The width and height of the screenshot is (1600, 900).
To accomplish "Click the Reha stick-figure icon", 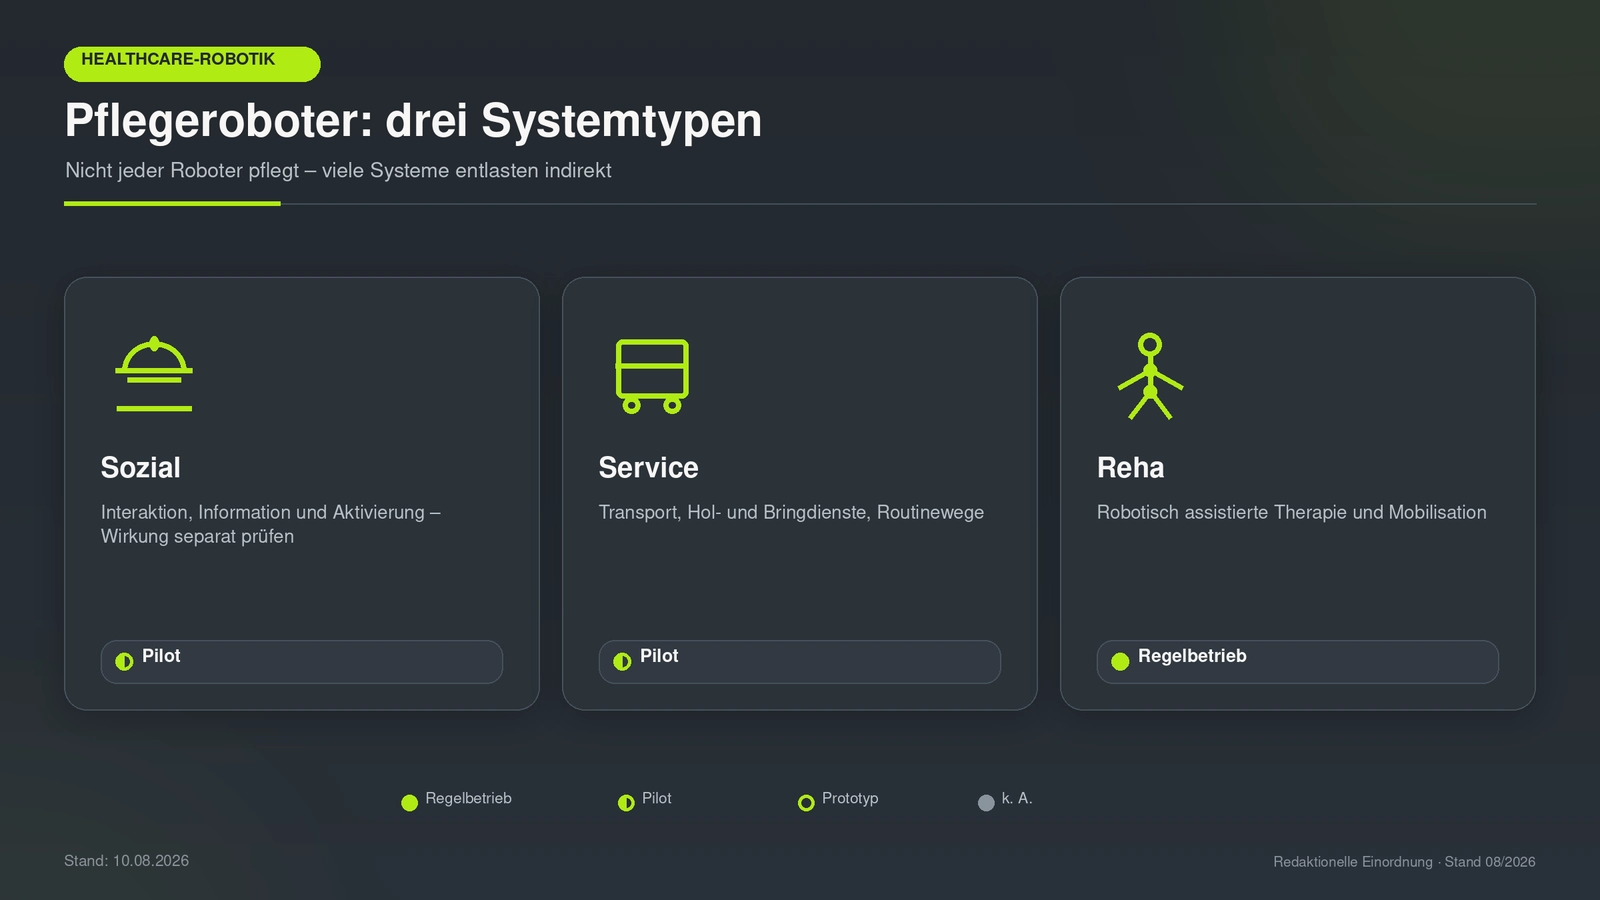I will click(1150, 376).
